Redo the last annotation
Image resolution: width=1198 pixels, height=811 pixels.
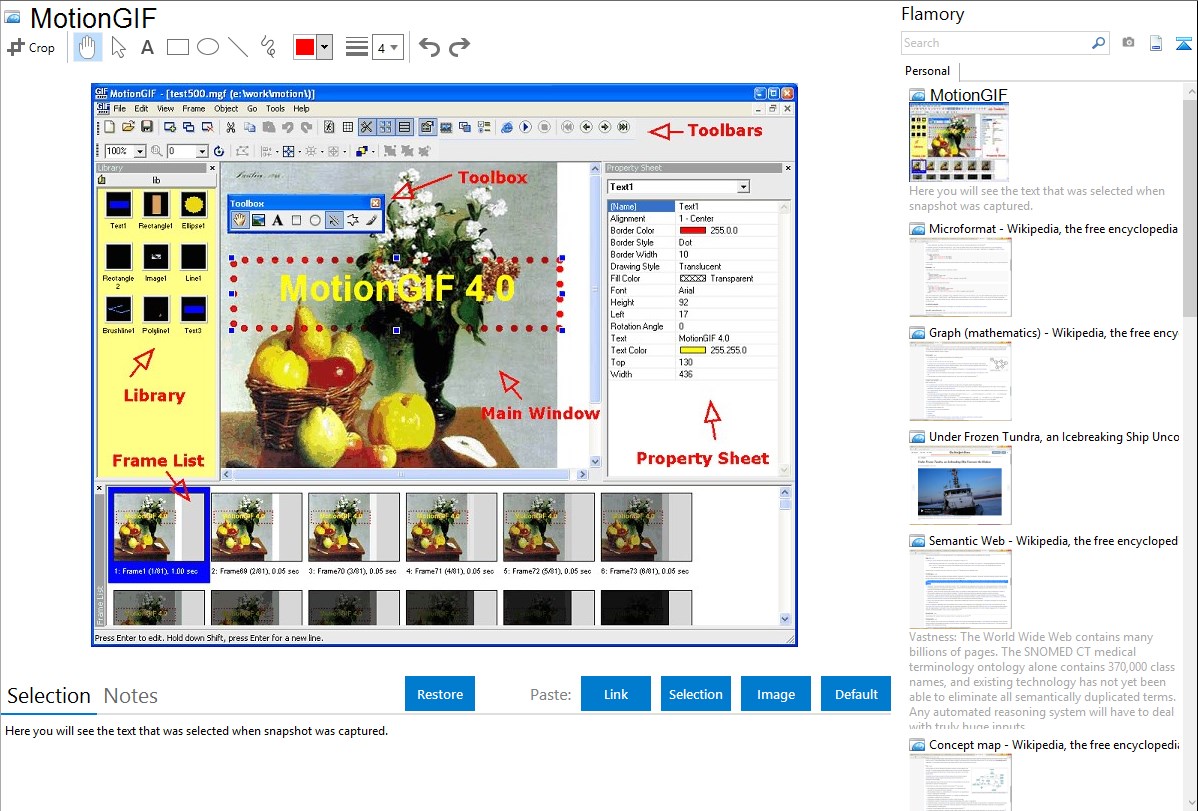459,47
